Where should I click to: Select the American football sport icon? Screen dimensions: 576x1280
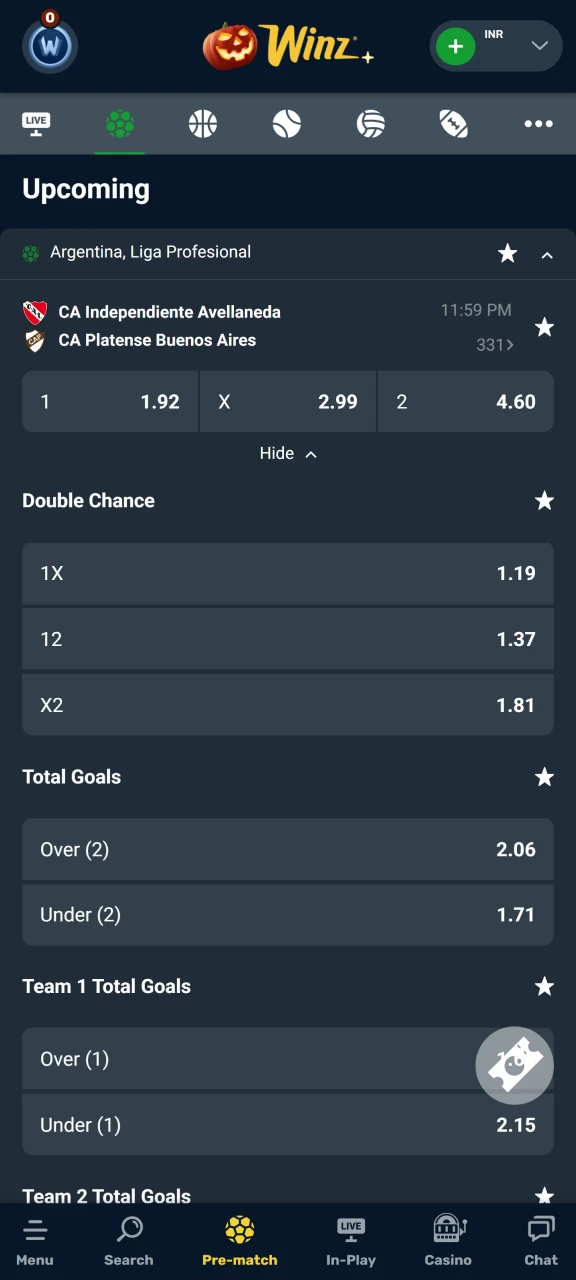tap(453, 123)
